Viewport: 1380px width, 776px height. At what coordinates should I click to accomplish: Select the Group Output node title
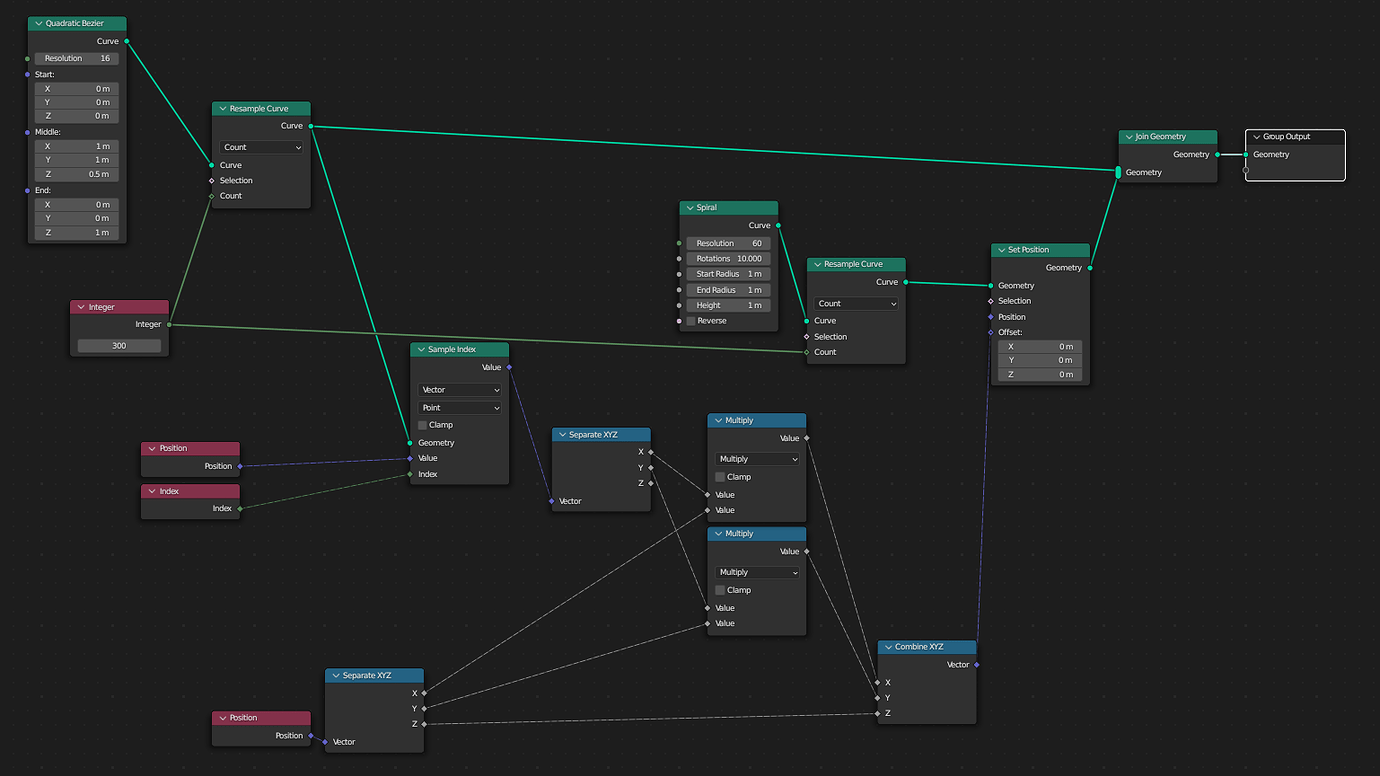tap(1287, 137)
